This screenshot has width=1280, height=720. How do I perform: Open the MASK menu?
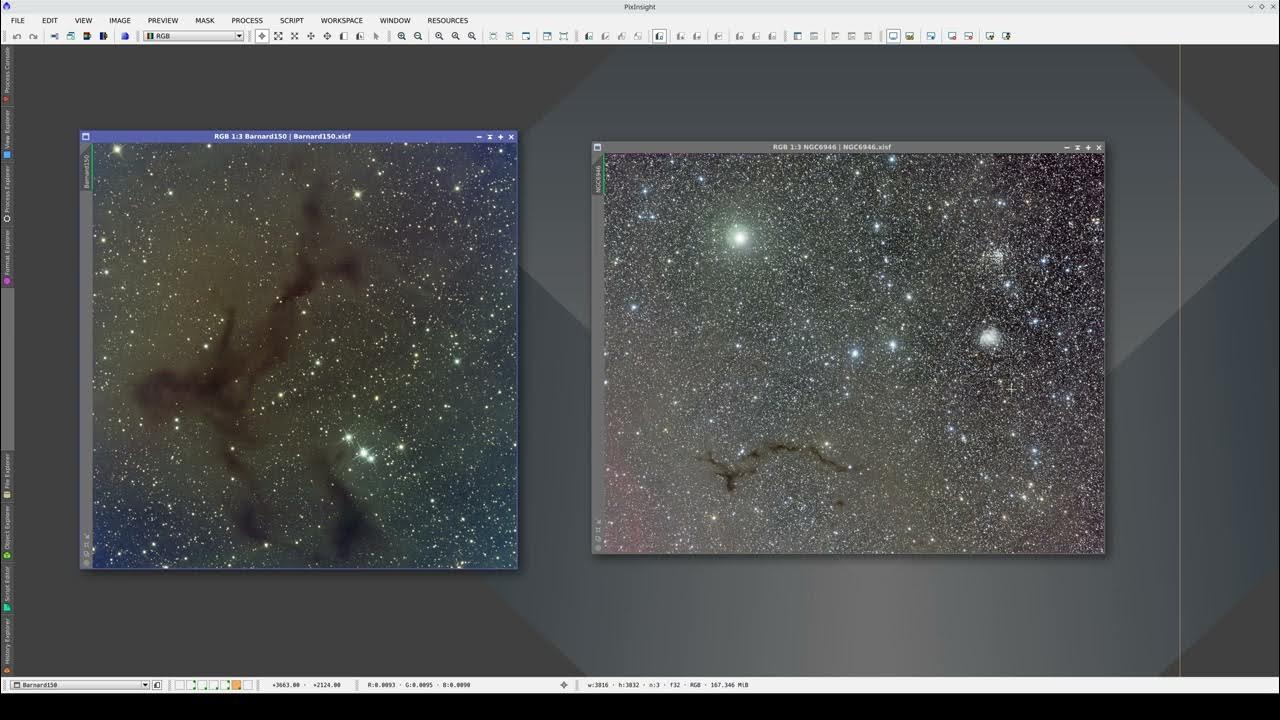click(205, 20)
